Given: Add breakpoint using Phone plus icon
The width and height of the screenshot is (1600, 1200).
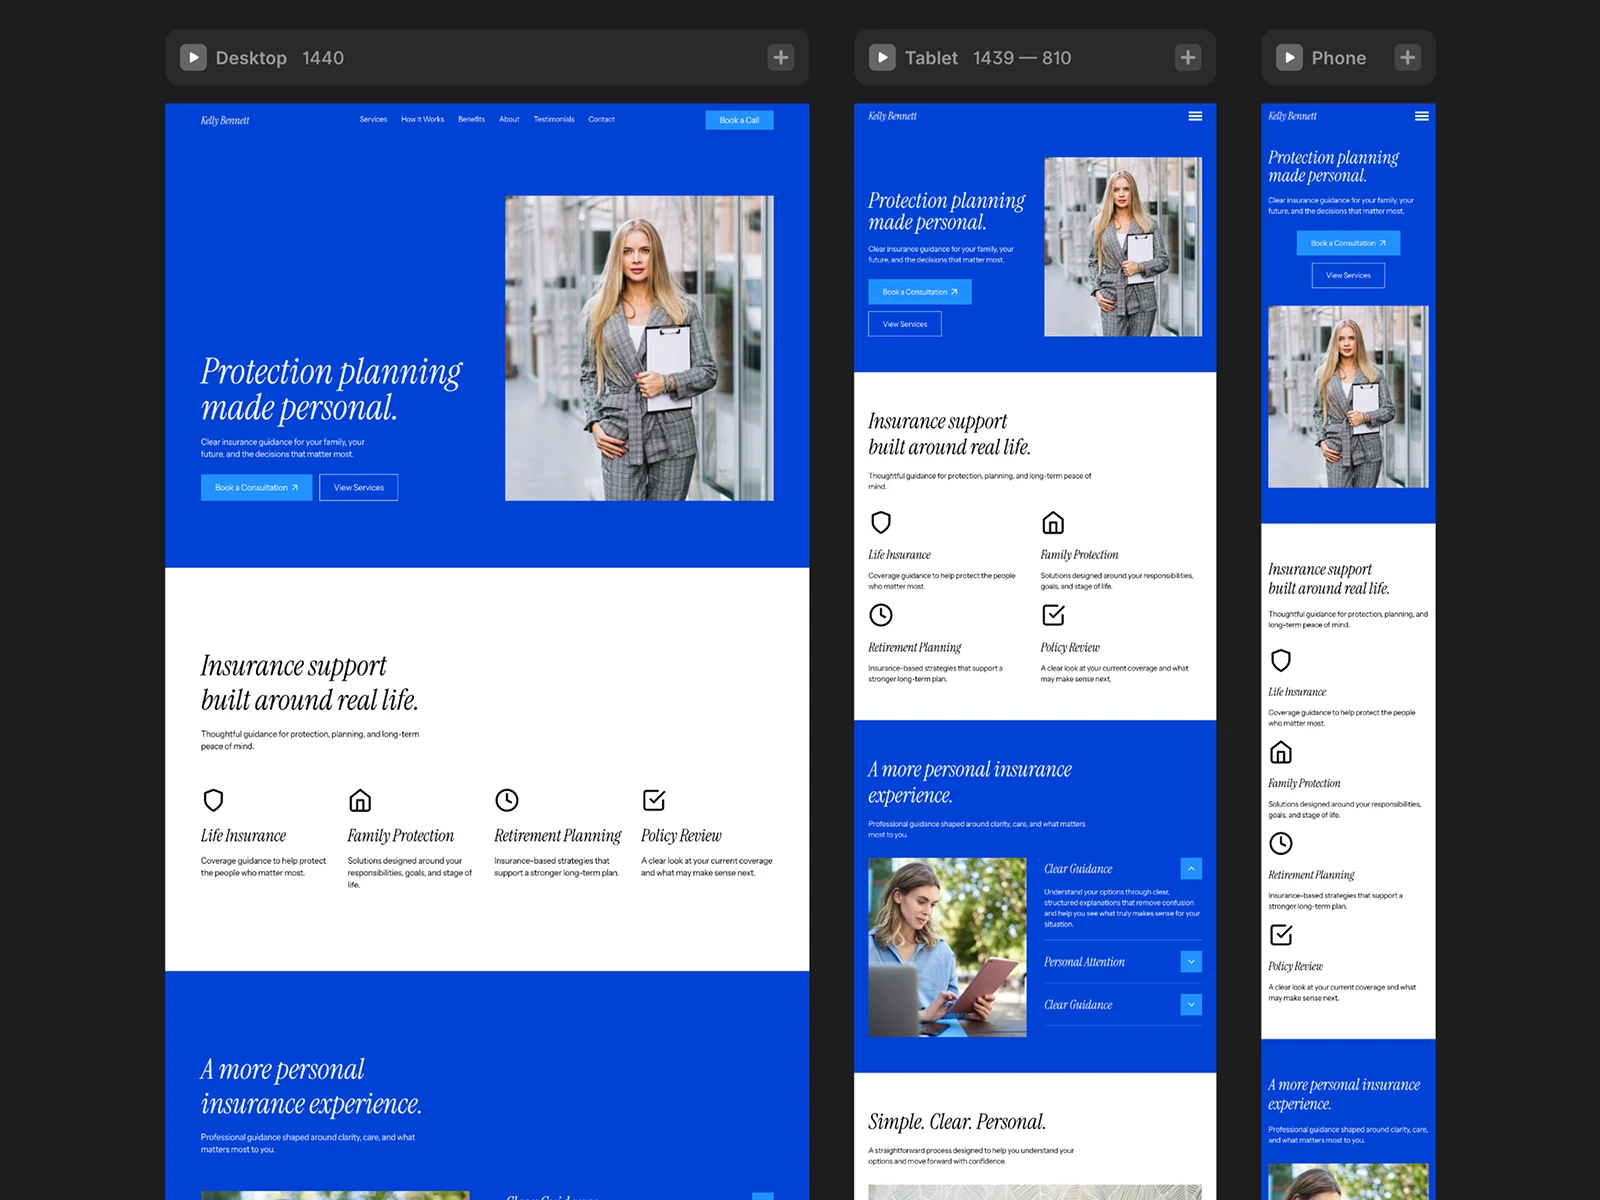Looking at the screenshot, I should coord(1407,57).
